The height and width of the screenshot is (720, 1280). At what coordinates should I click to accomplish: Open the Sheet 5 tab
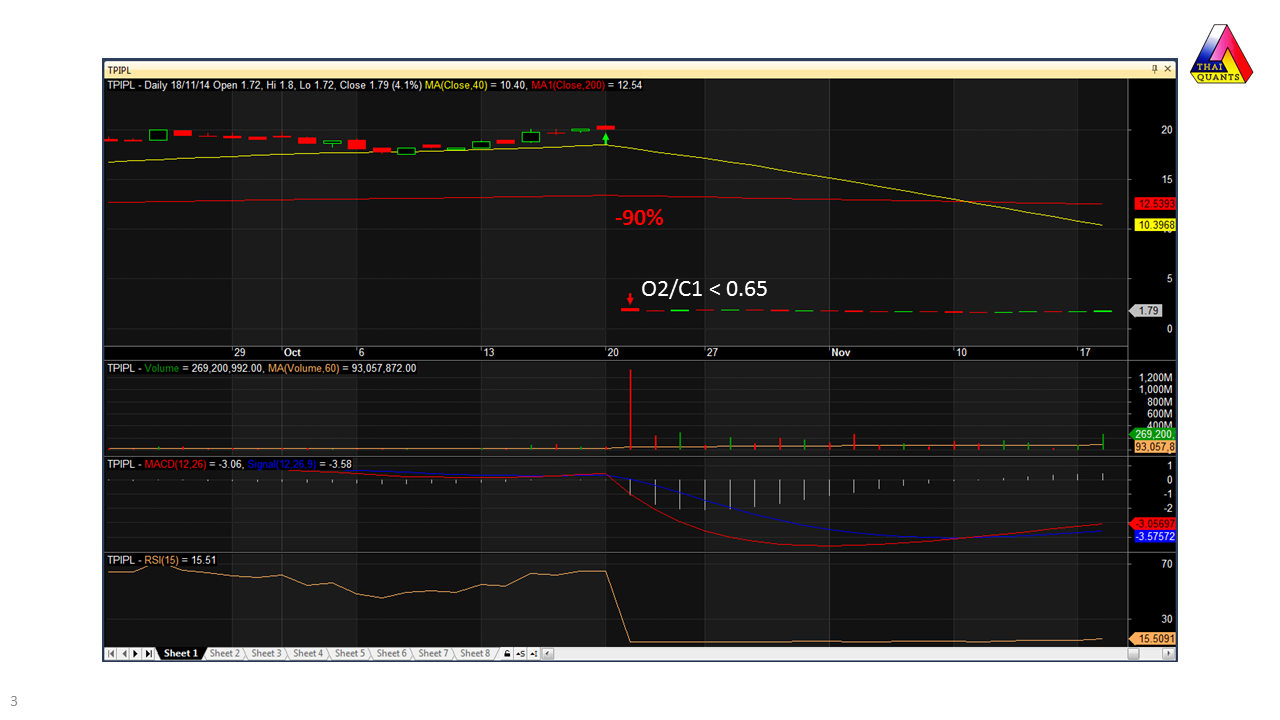[x=349, y=653]
